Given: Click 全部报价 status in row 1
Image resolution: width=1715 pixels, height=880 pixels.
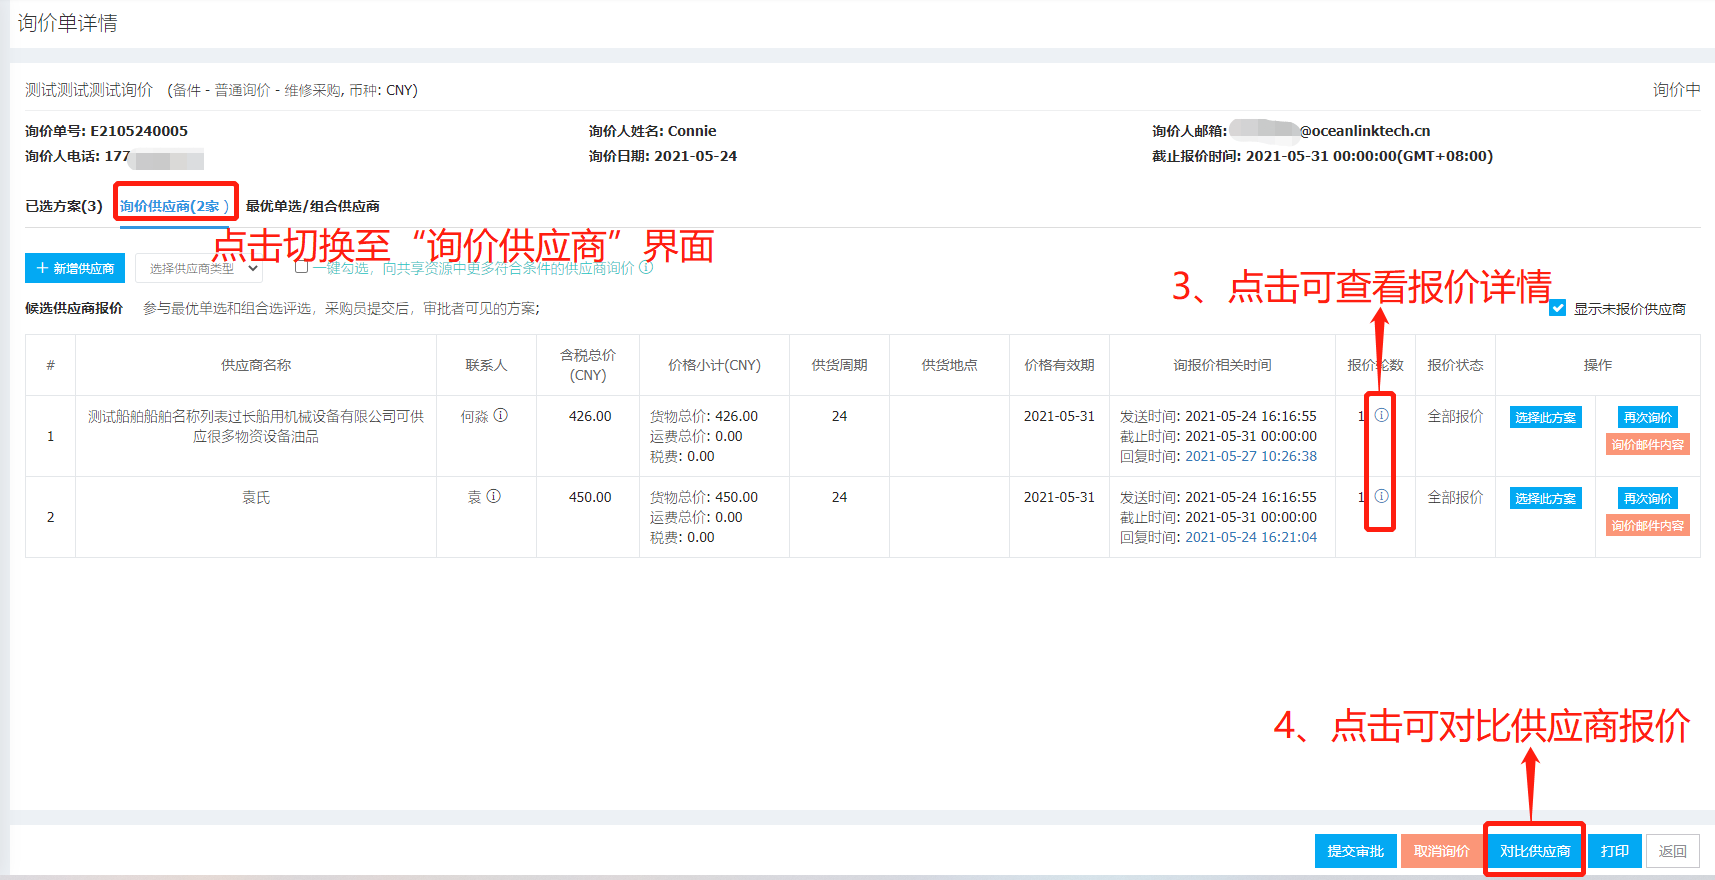Looking at the screenshot, I should click(x=1455, y=416).
